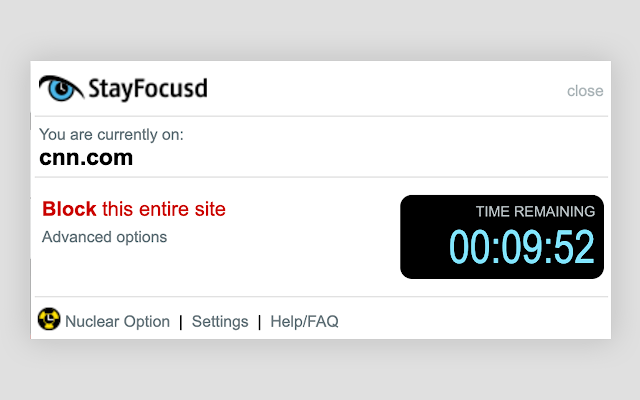640x400 pixels.
Task: Open Advanced options
Action: coord(104,237)
